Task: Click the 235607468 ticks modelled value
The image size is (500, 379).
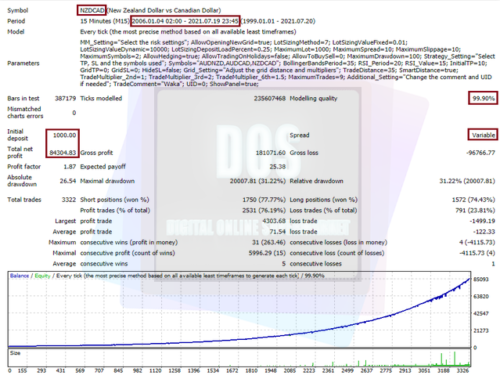Action: 269,98
